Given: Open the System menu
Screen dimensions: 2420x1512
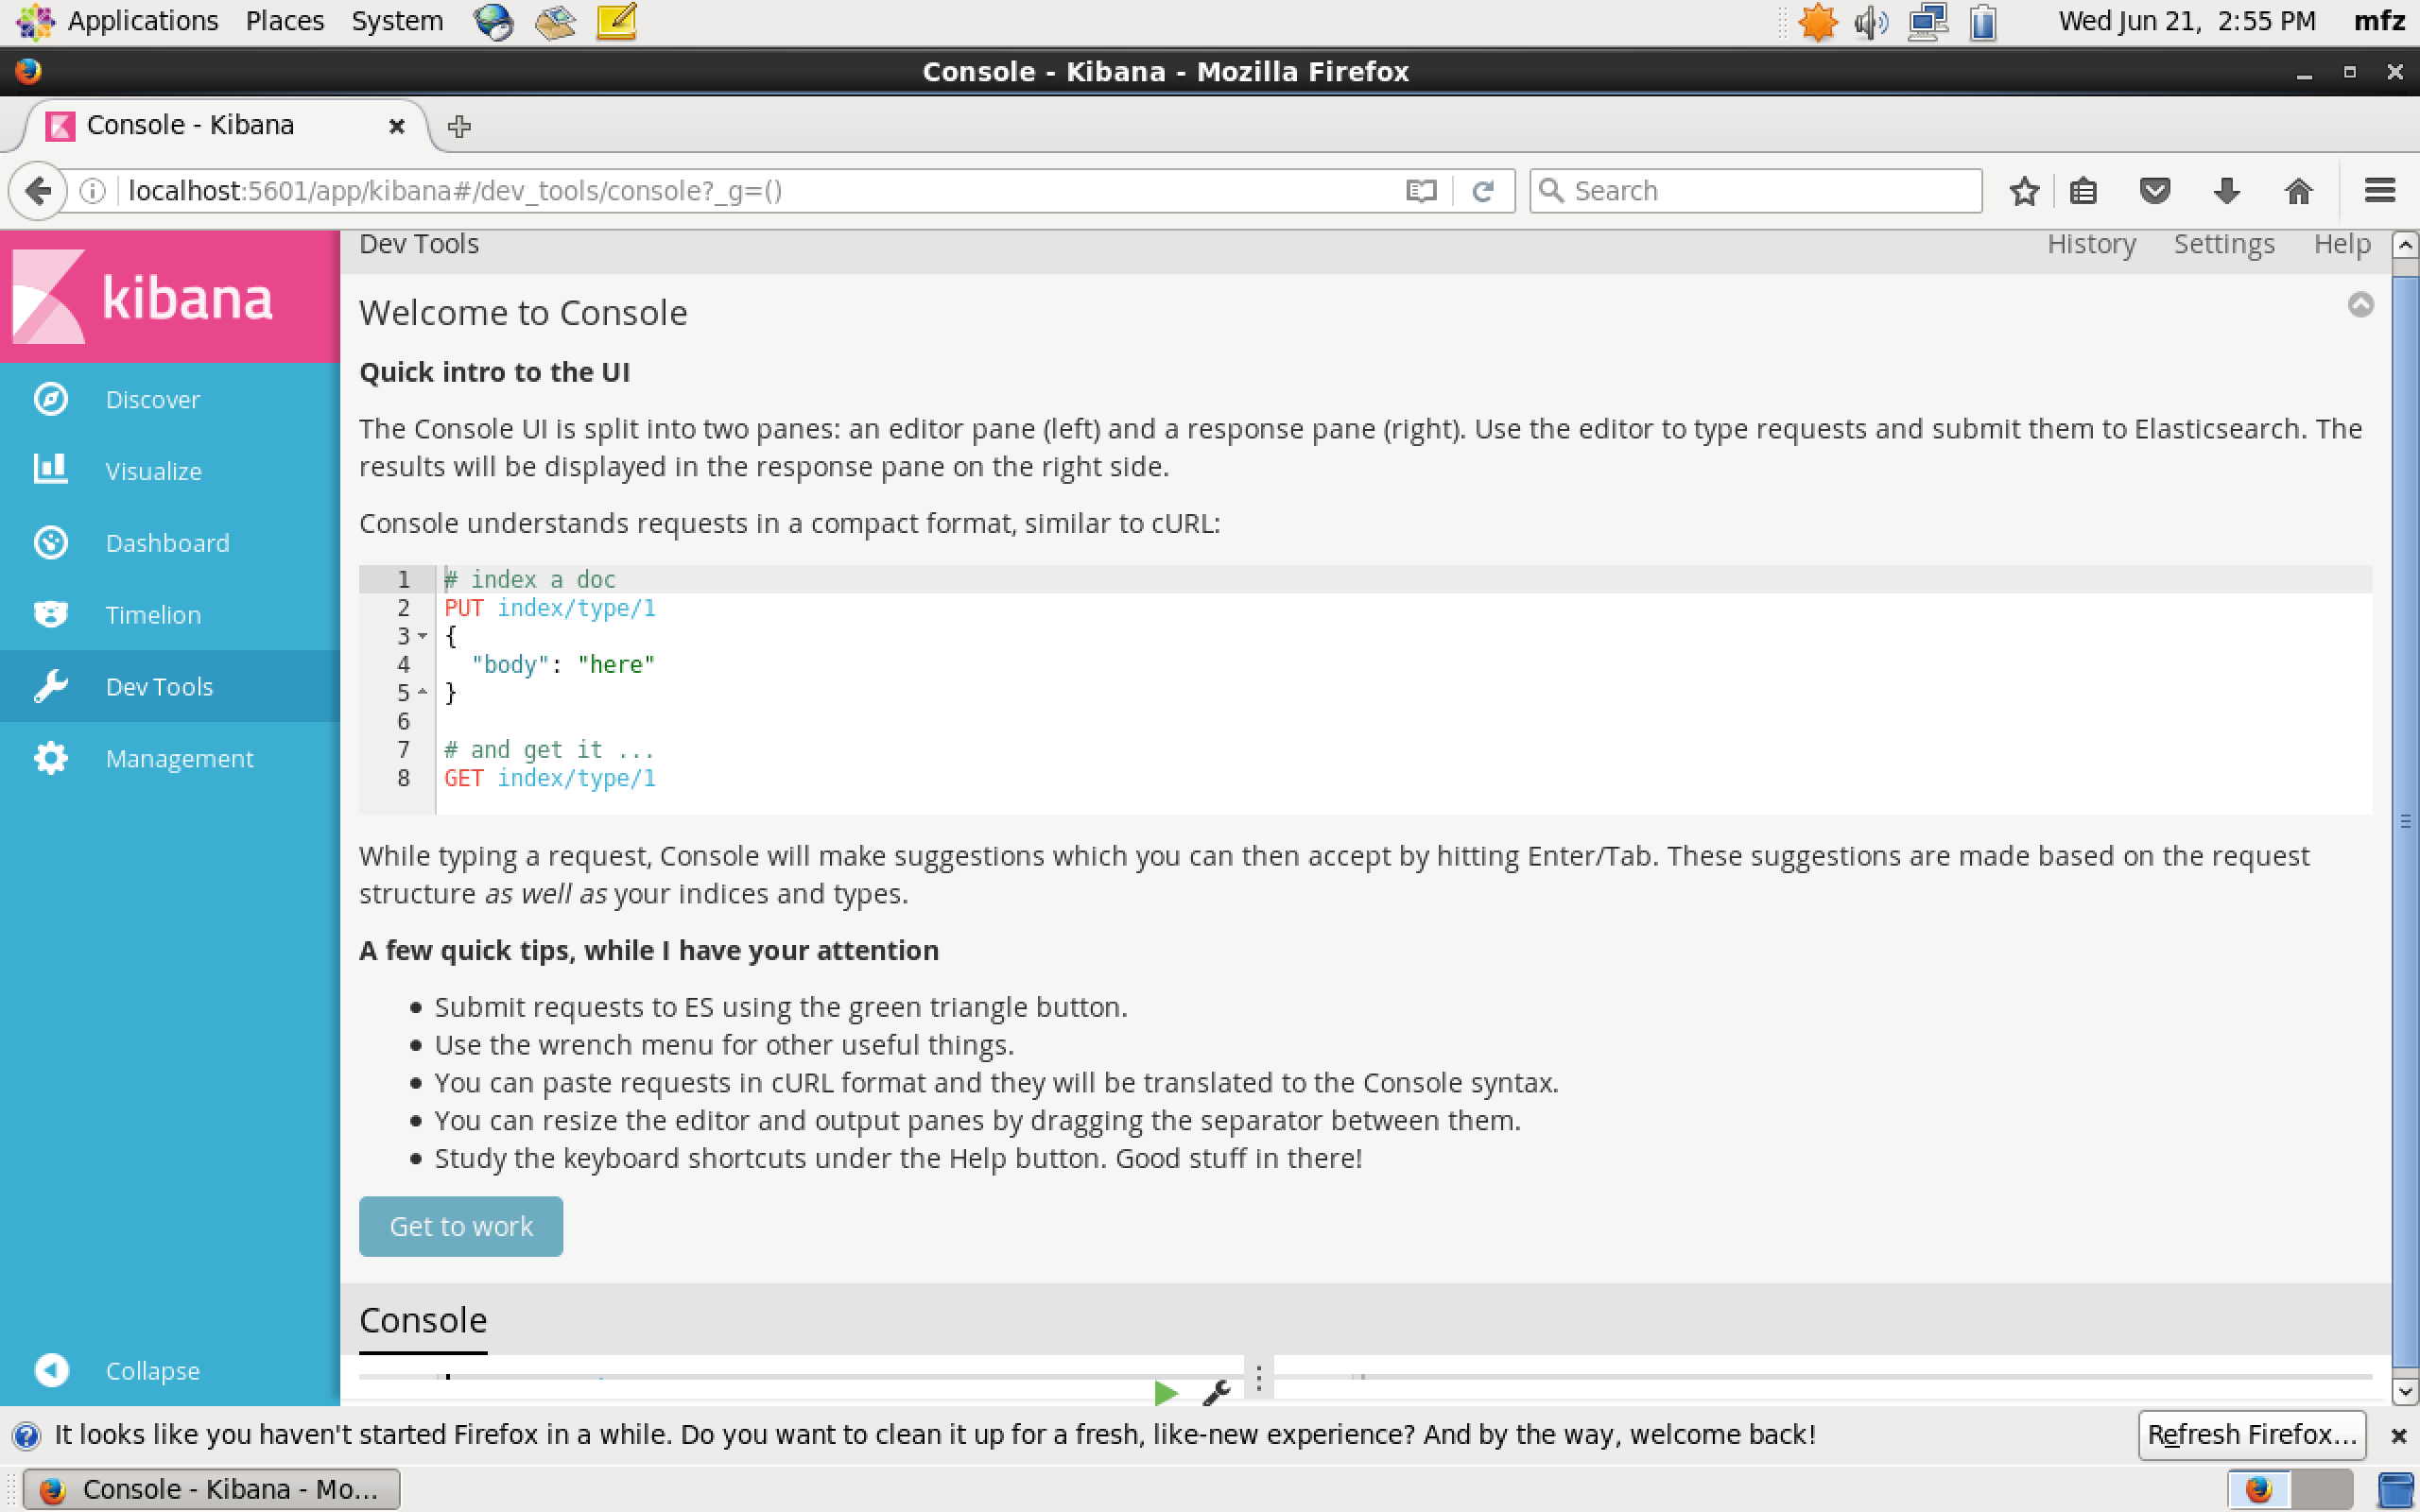Looking at the screenshot, I should pos(397,21).
